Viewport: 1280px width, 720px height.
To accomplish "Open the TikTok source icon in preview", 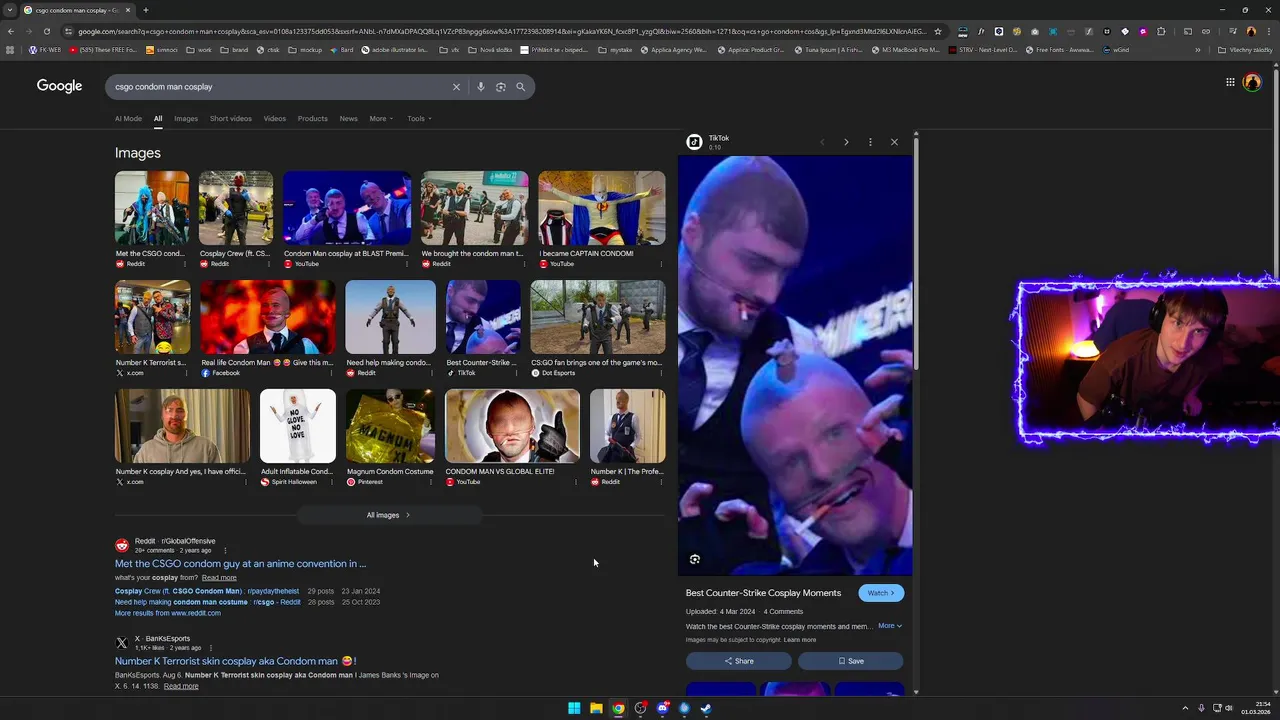I will (694, 142).
